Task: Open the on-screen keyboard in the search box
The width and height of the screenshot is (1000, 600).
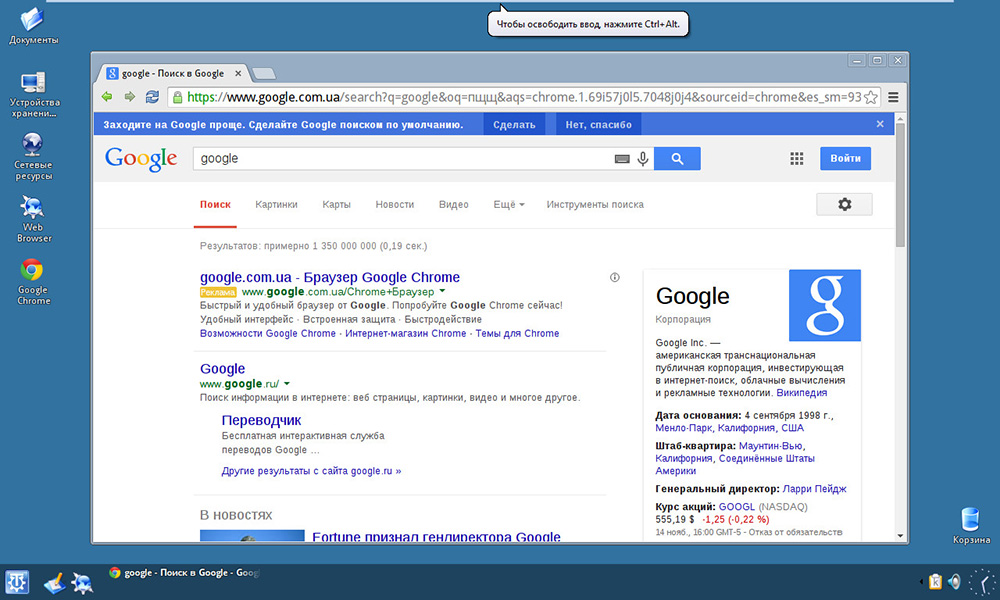Action: tap(622, 159)
